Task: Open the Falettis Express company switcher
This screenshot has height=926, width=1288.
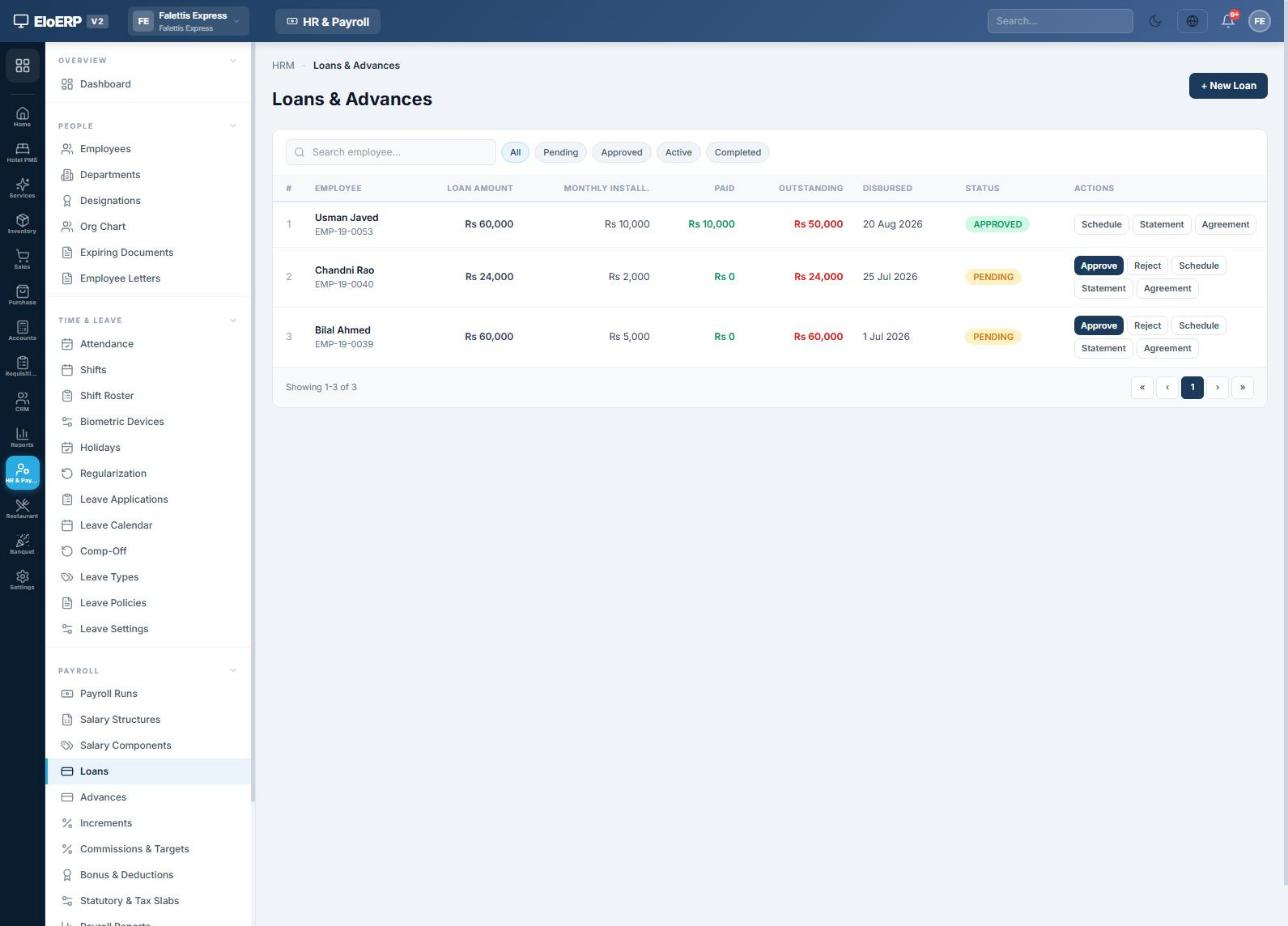Action: point(188,21)
